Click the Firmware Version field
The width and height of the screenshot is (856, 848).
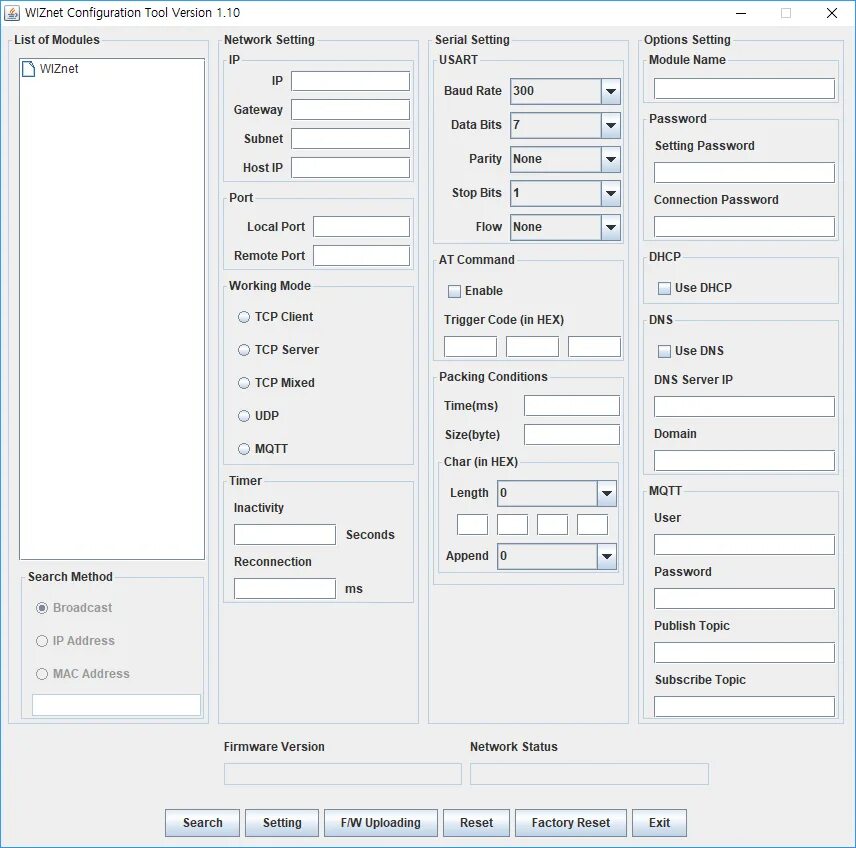(x=343, y=774)
